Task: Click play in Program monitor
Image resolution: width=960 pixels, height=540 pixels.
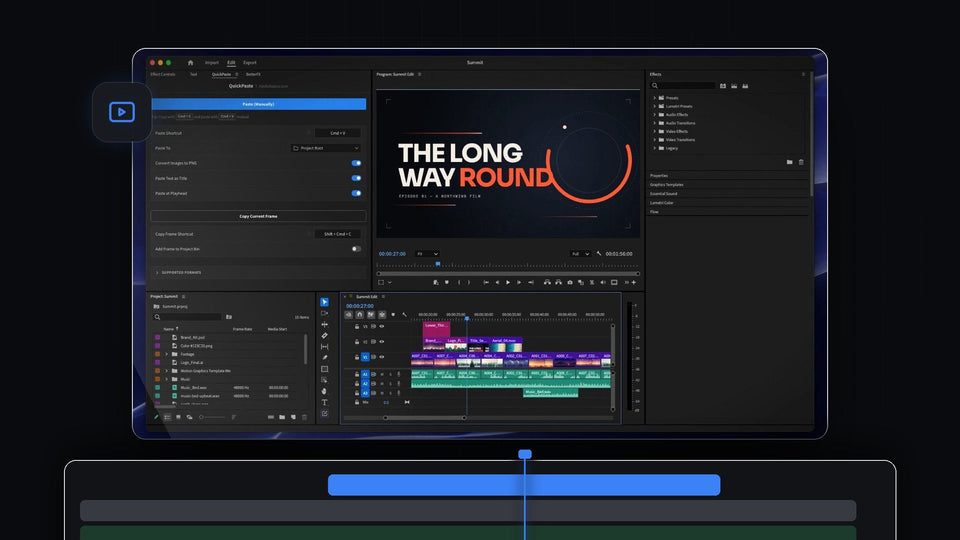Action: click(x=508, y=282)
